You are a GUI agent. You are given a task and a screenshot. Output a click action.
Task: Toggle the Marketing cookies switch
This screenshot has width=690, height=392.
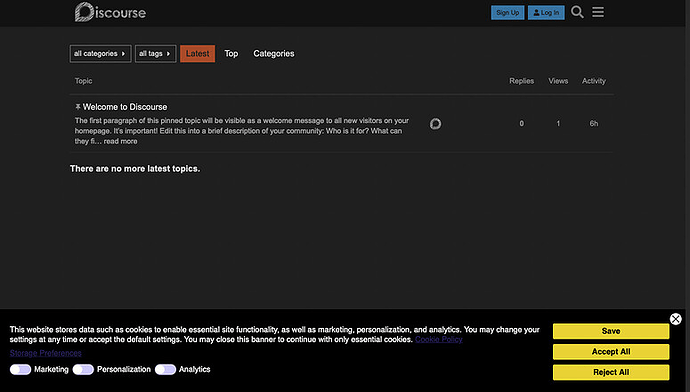click(20, 370)
